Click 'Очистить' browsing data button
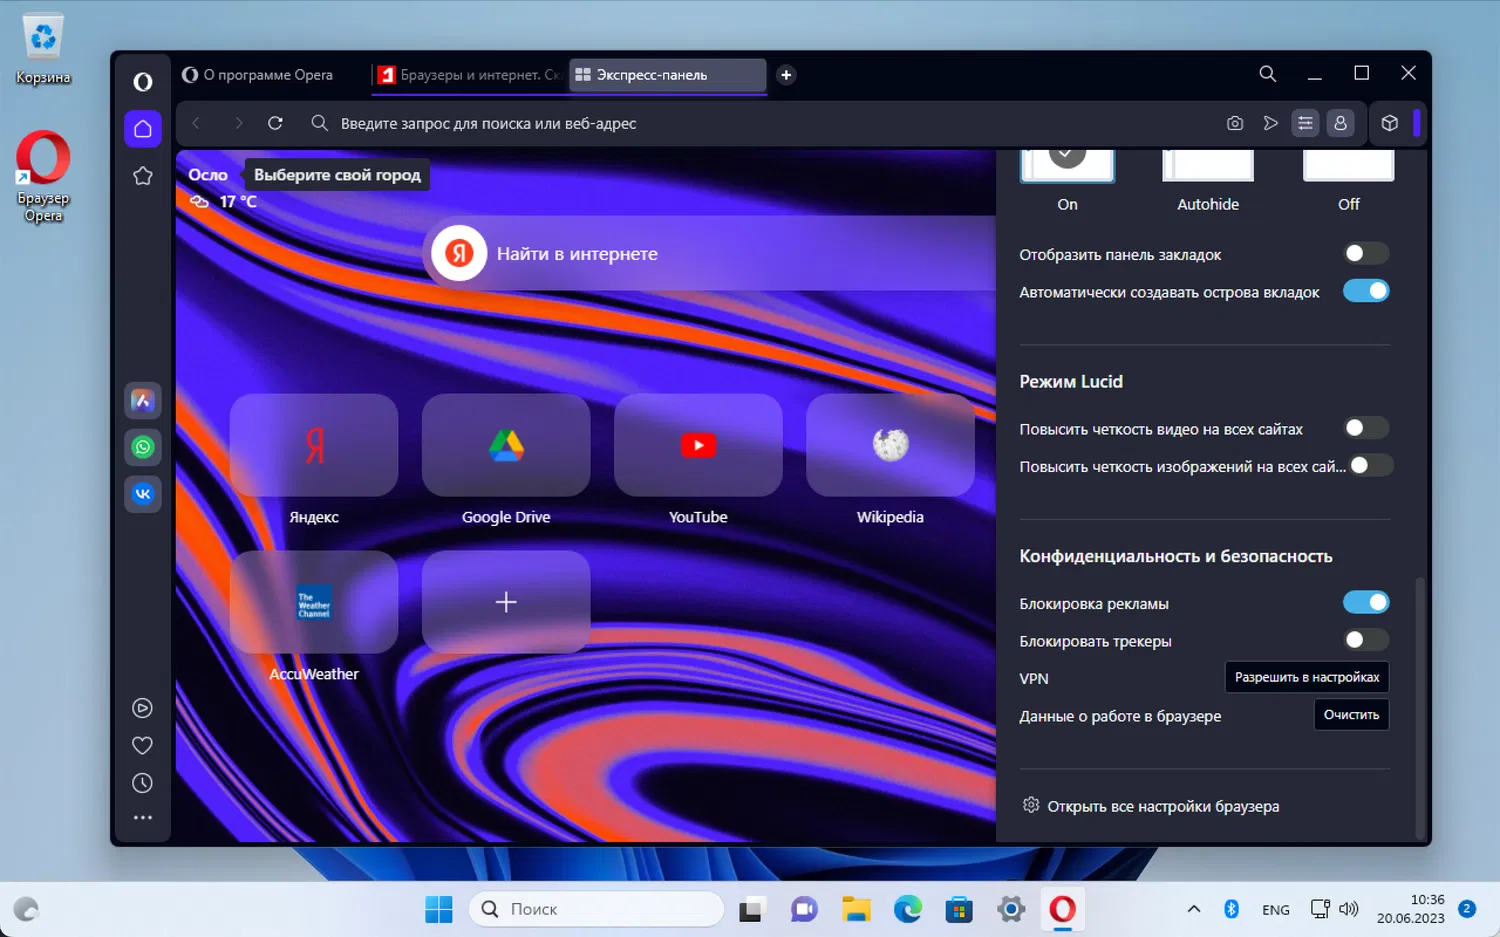Viewport: 1500px width, 937px height. (x=1351, y=715)
